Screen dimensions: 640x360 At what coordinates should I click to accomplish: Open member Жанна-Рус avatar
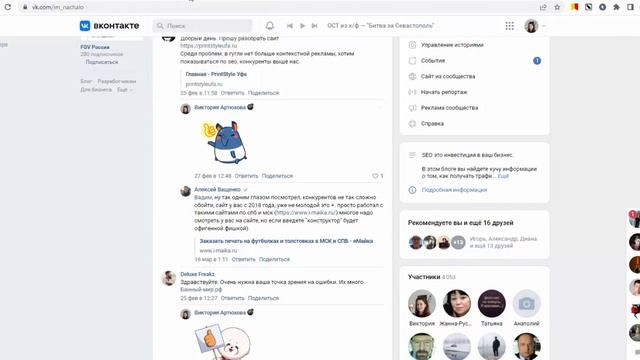pos(457,303)
